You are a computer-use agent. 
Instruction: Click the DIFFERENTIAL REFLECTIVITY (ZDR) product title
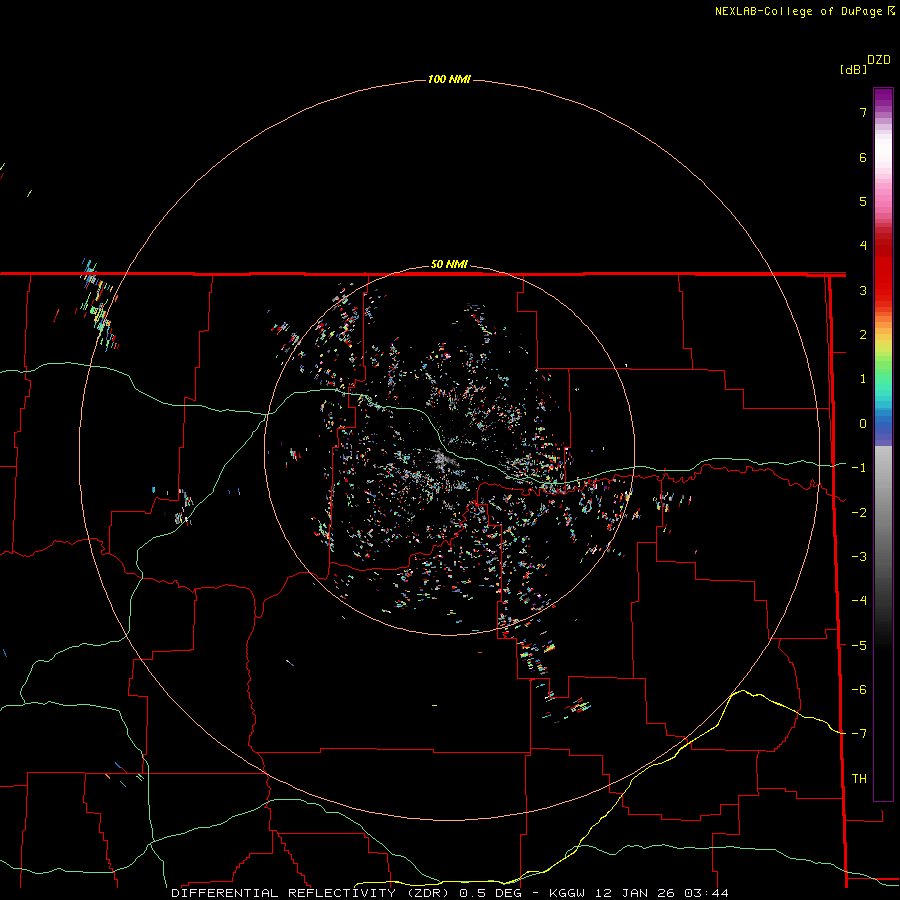click(312, 893)
